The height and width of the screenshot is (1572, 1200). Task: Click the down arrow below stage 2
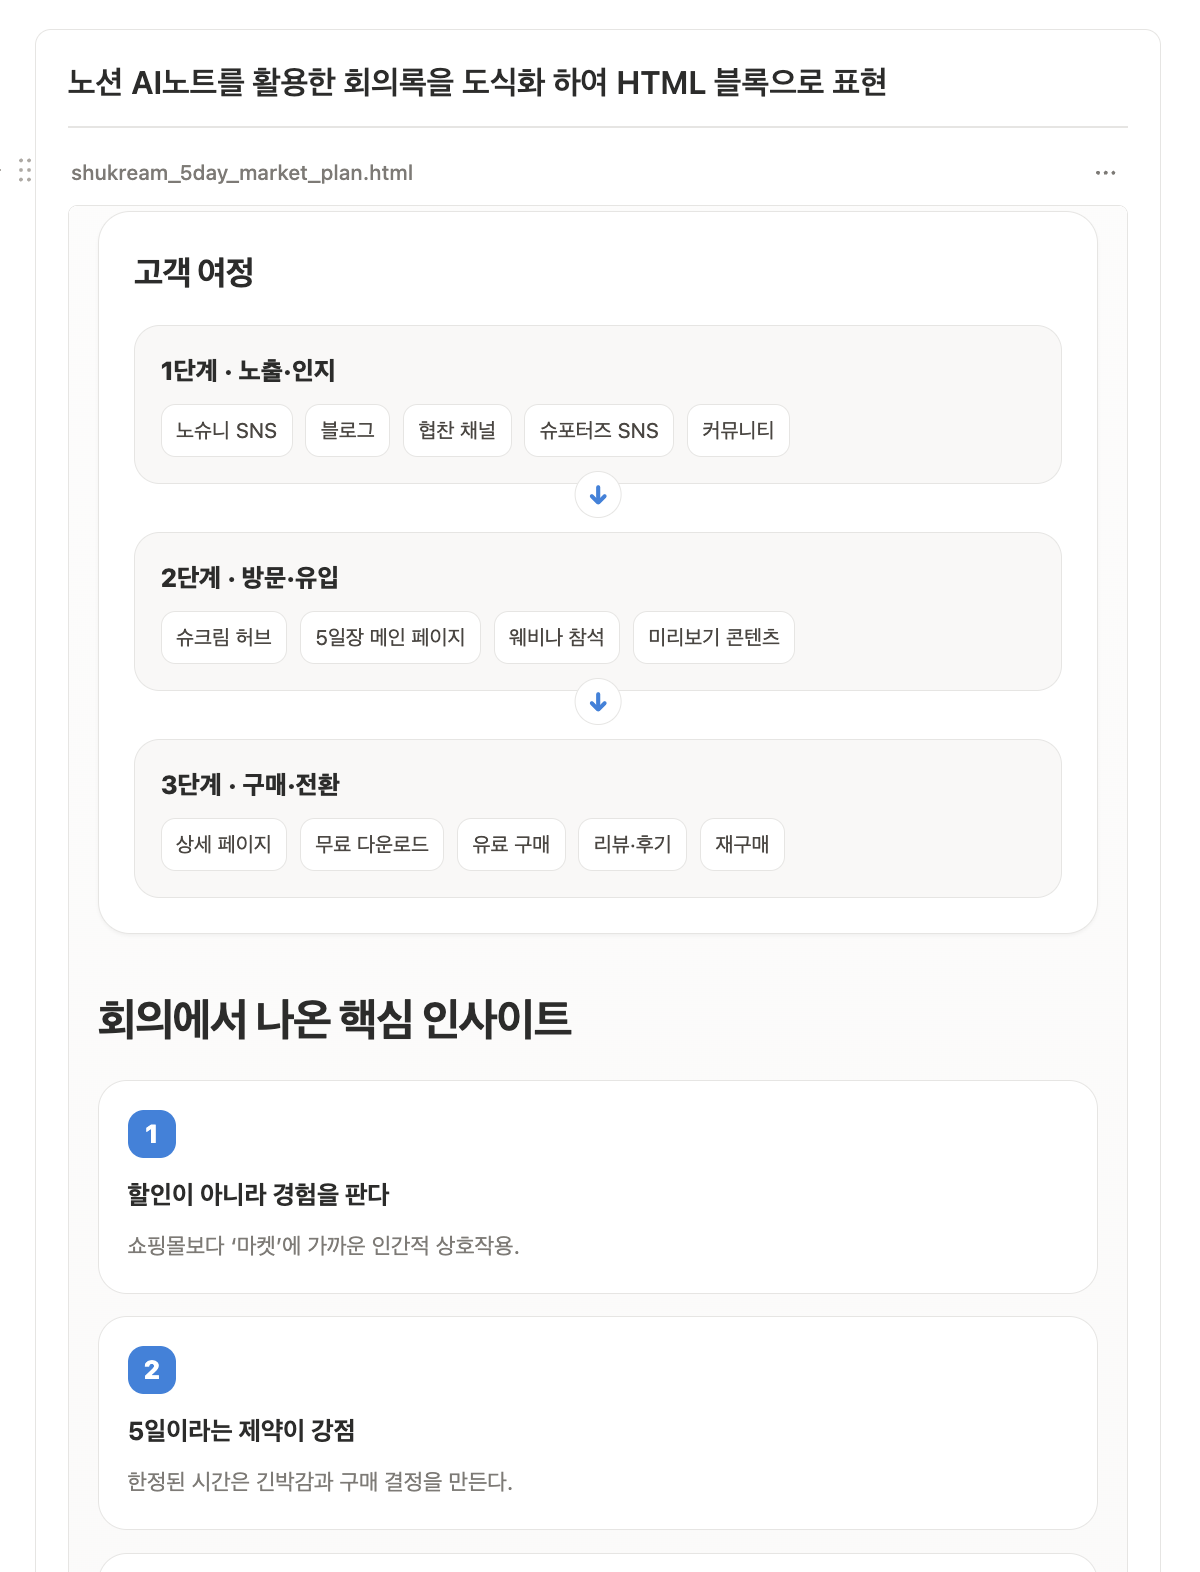(x=598, y=702)
